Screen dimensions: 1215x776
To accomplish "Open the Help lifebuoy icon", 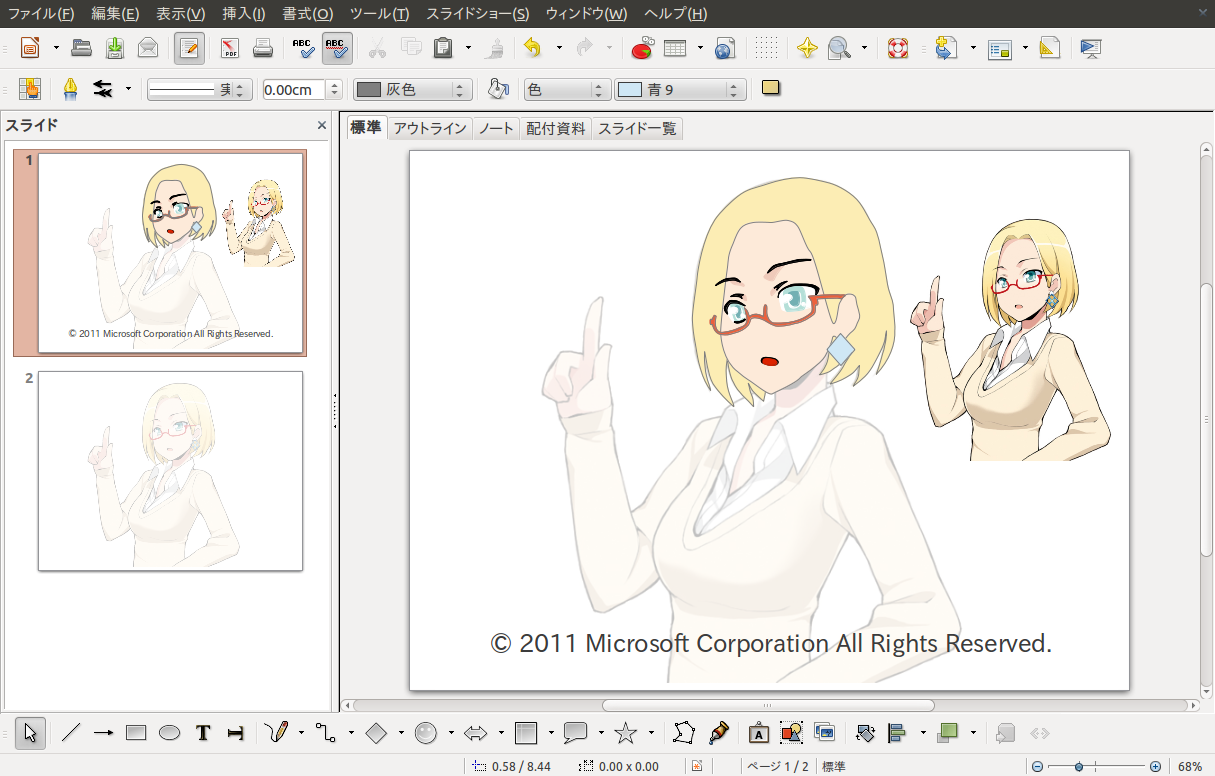I will coord(898,48).
